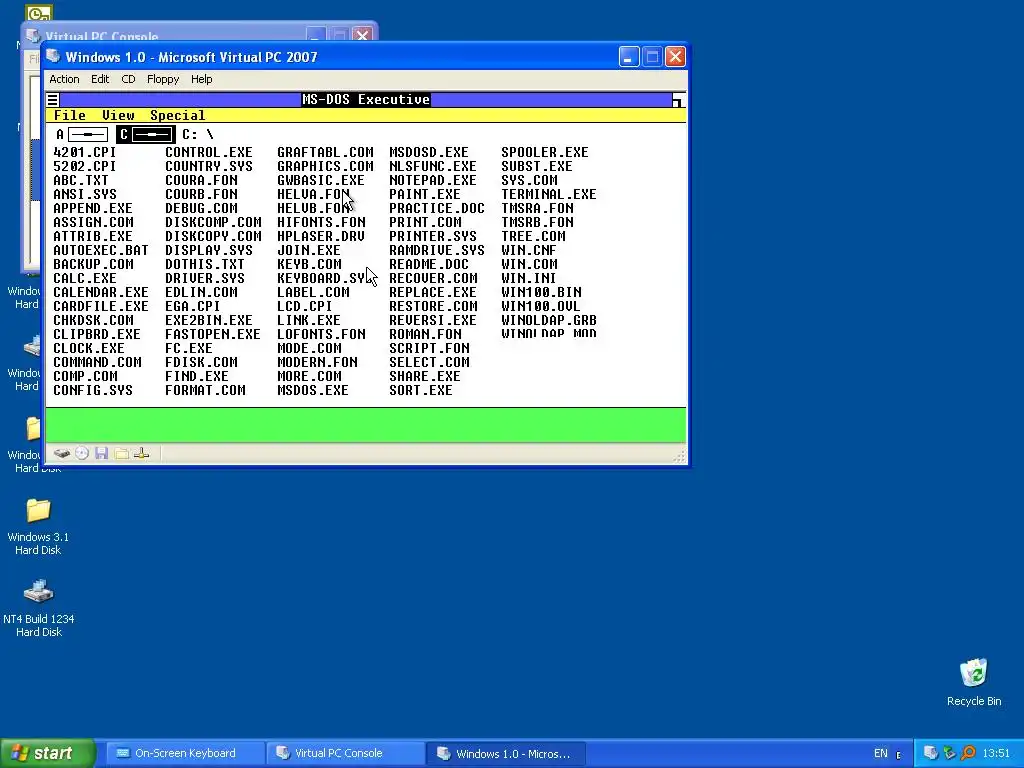Select drive C icon in MS-DOS Executive
Screen dimensions: 1024x768
click(146, 135)
